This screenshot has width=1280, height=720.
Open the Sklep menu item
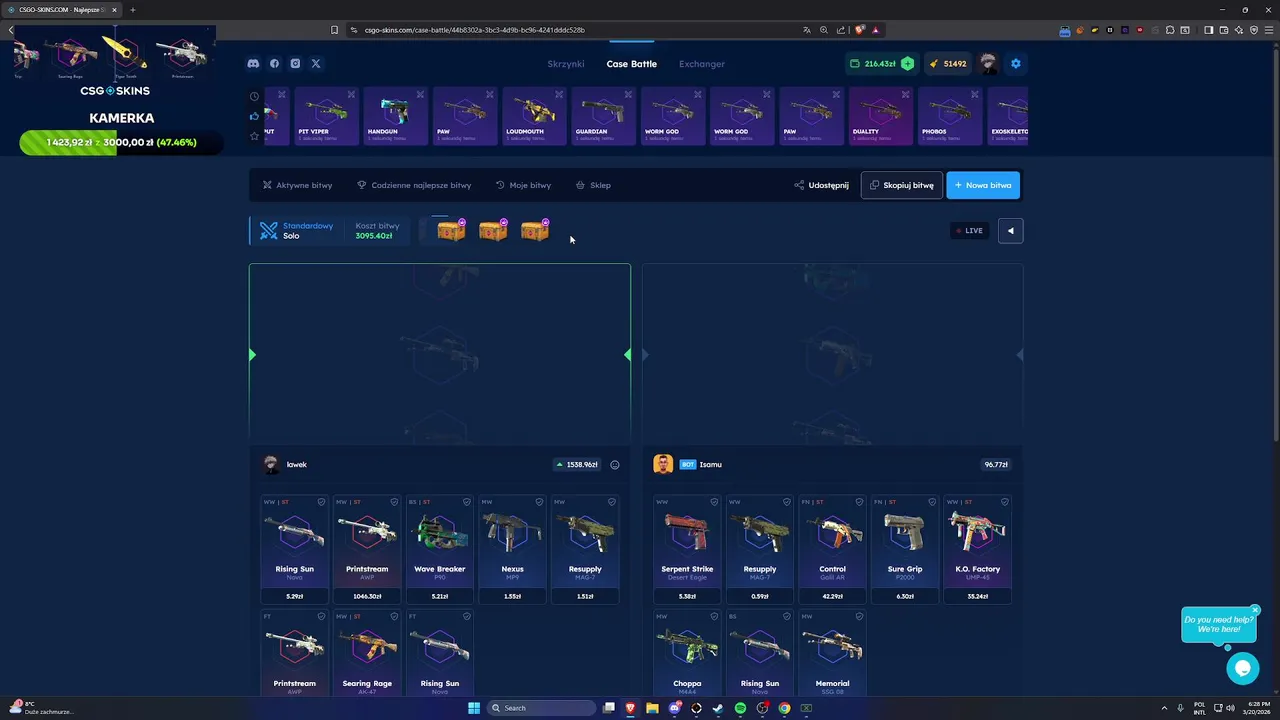pos(593,185)
